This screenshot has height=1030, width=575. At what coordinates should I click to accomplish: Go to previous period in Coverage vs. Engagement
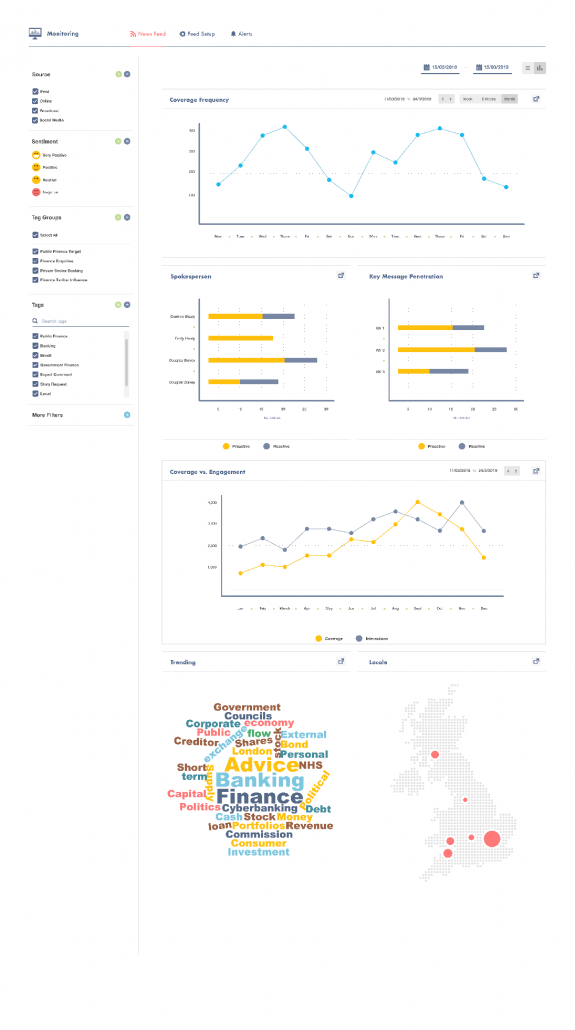coord(507,471)
